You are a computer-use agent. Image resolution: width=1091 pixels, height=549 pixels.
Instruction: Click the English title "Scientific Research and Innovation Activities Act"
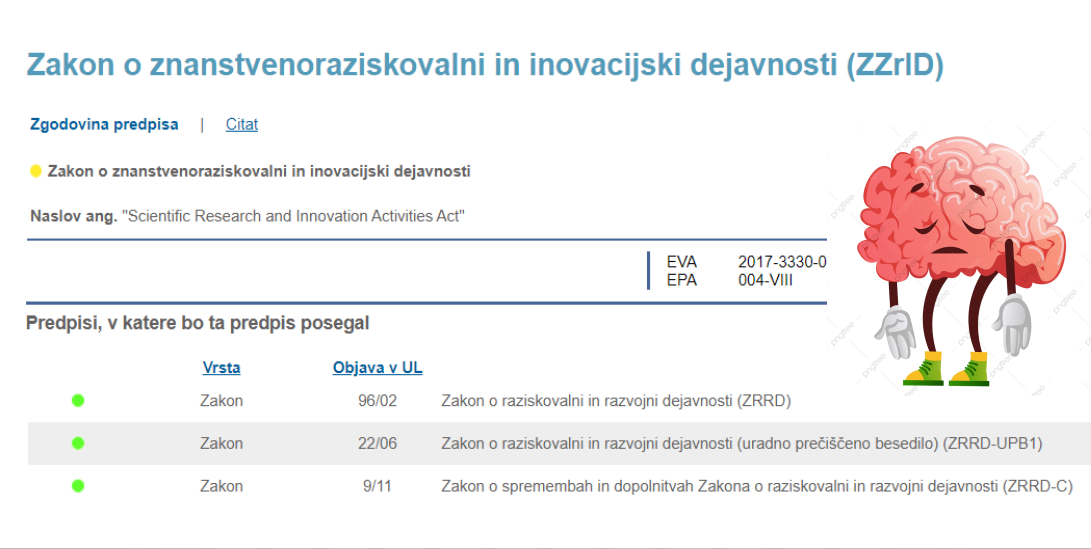[x=294, y=216]
